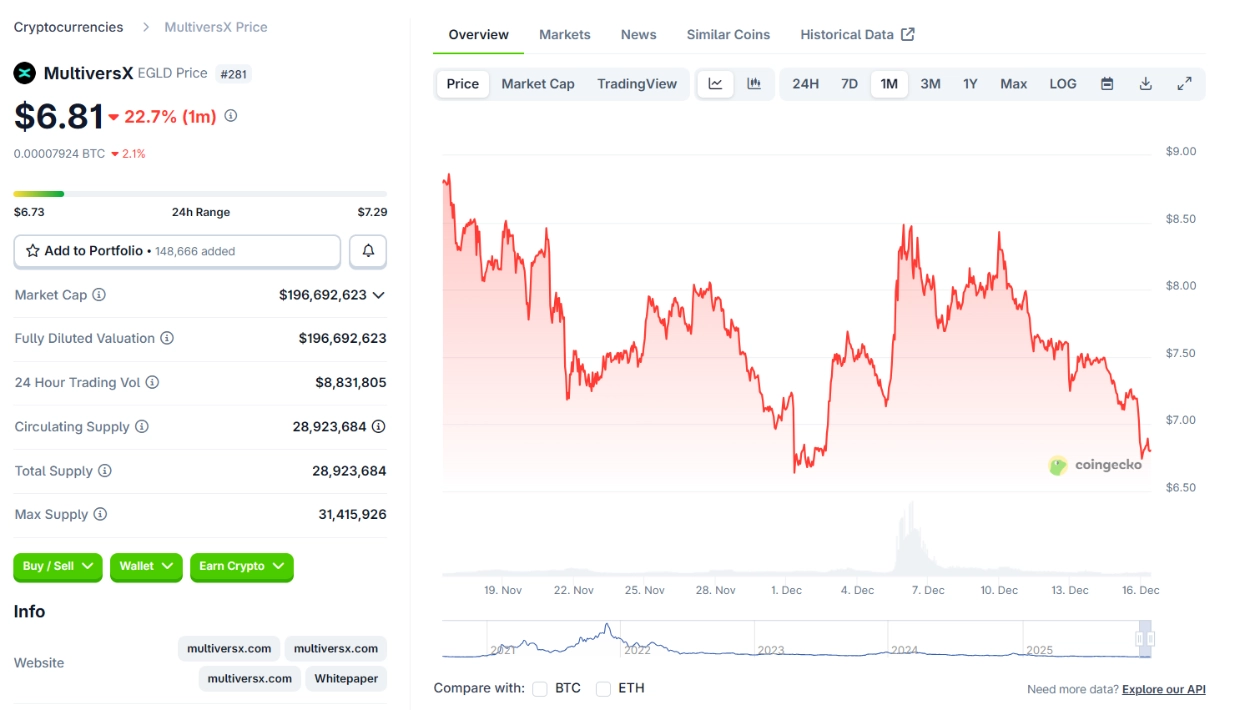Click the price alert bell icon

coord(368,251)
